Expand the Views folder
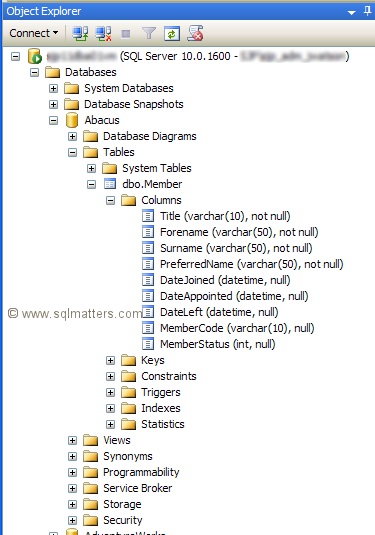Image resolution: width=375 pixels, height=535 pixels. click(72, 441)
